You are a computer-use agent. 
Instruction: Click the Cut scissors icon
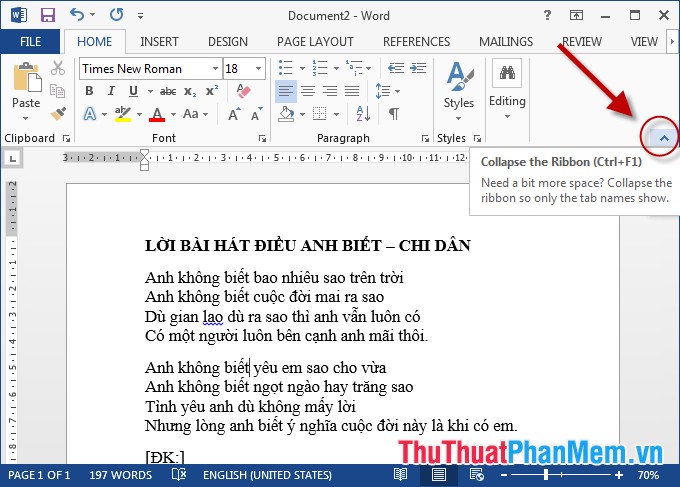tap(58, 68)
